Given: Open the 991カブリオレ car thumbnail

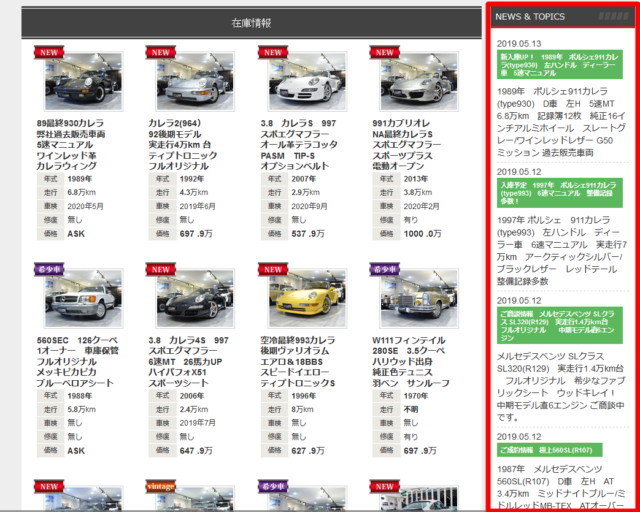Looking at the screenshot, I should coord(419,81).
